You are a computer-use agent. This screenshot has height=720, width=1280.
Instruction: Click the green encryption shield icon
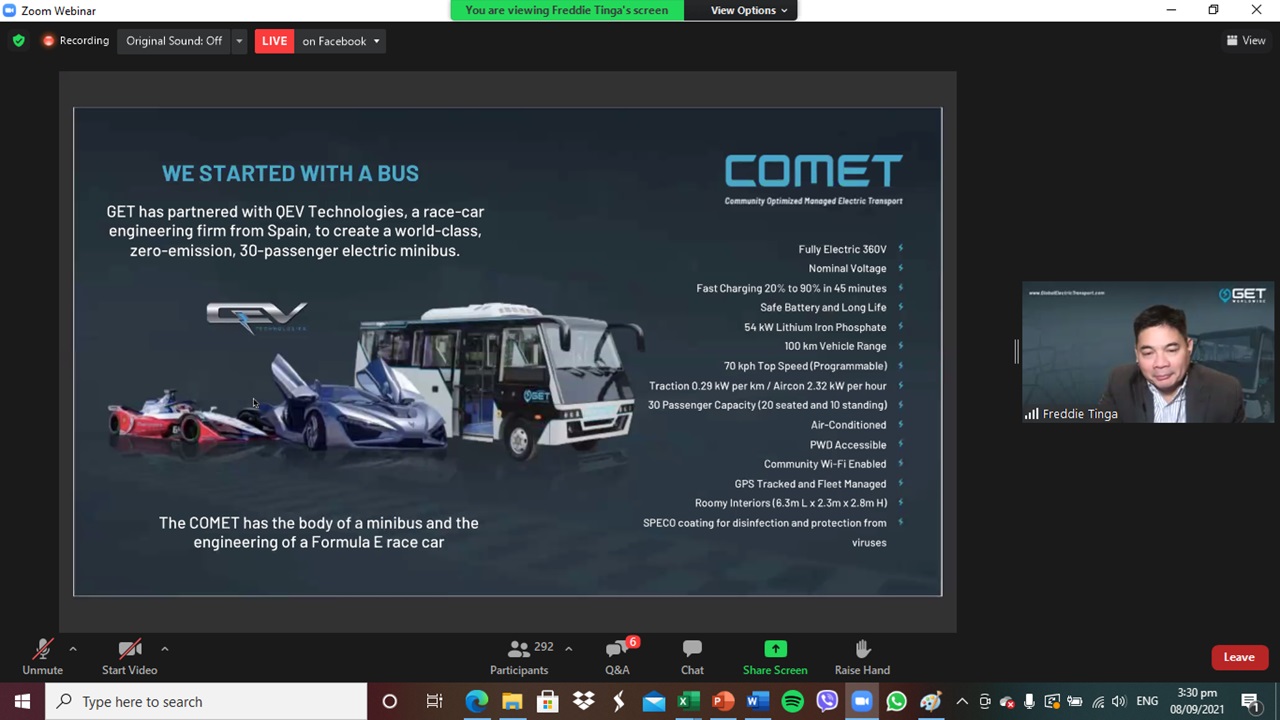click(18, 41)
